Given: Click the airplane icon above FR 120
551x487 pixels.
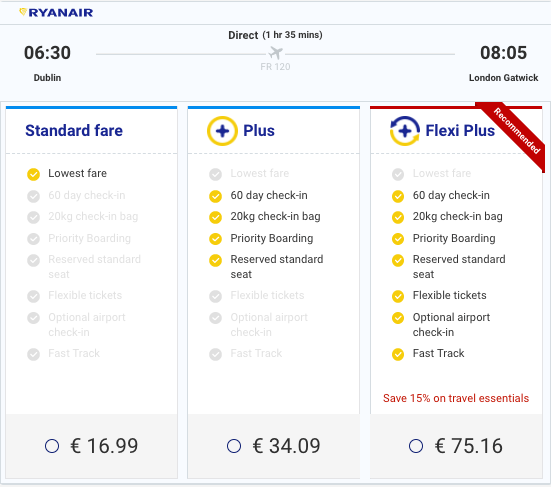Looking at the screenshot, I should click(x=276, y=53).
